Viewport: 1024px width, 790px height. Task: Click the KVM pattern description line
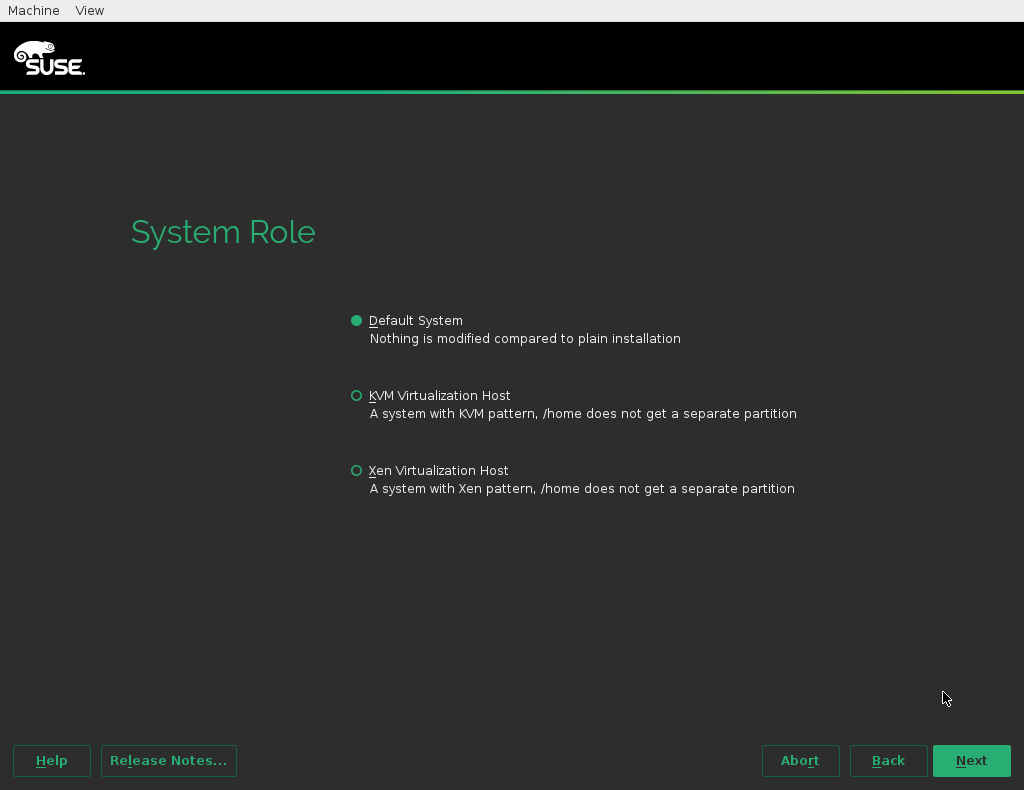pyautogui.click(x=583, y=414)
